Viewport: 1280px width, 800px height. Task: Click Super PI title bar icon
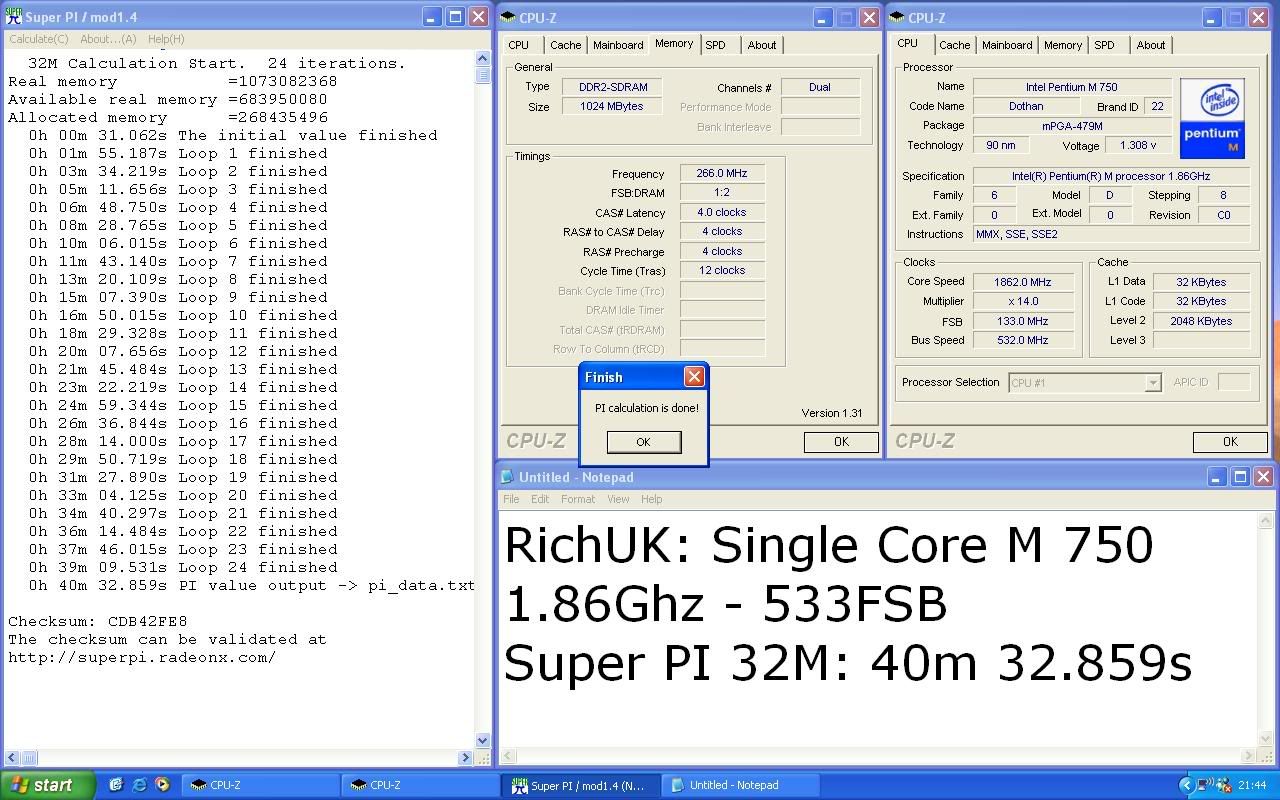pos(14,17)
